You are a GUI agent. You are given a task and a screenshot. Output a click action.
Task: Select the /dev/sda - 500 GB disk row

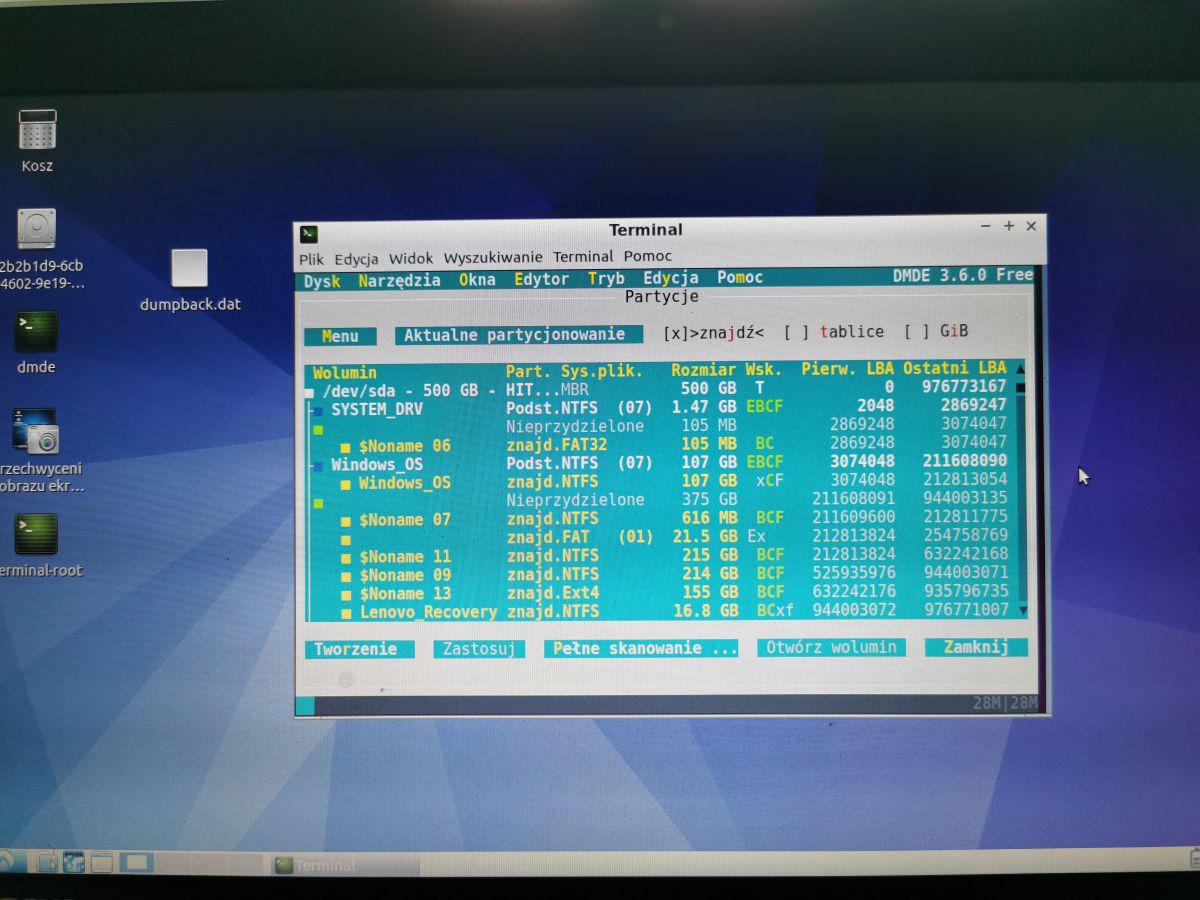tap(660, 388)
